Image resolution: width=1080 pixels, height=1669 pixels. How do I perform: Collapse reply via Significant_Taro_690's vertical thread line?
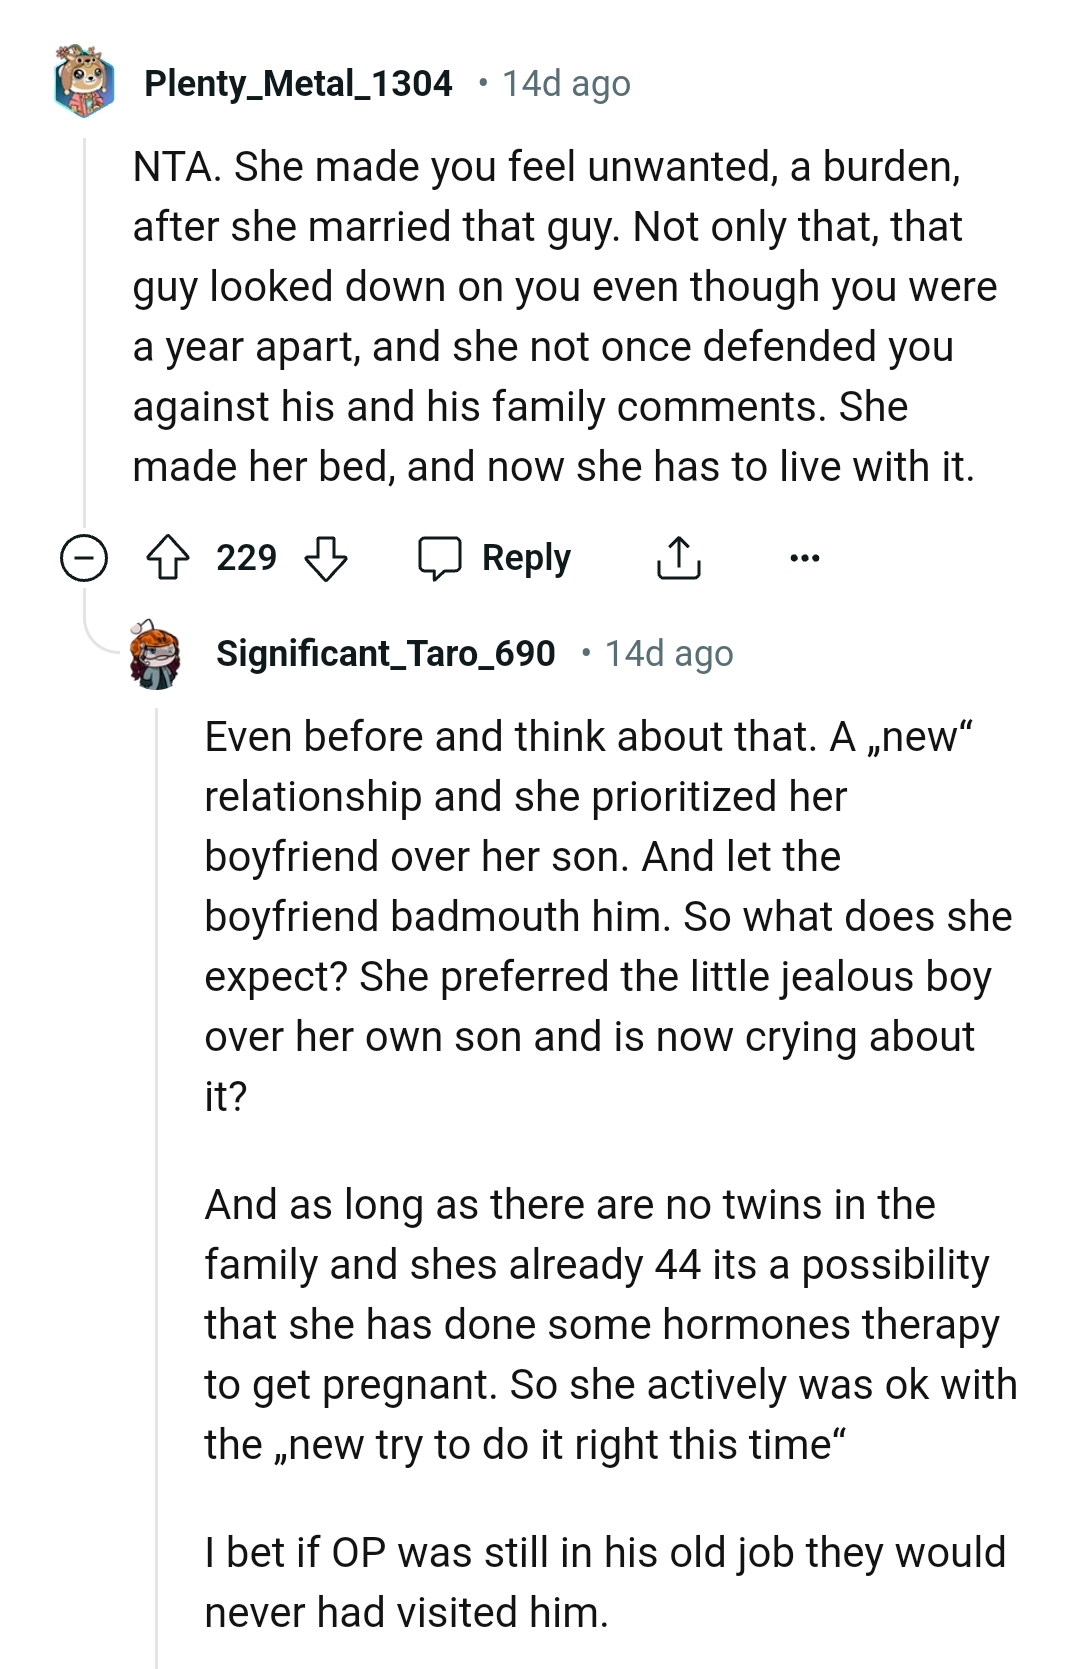click(157, 1180)
